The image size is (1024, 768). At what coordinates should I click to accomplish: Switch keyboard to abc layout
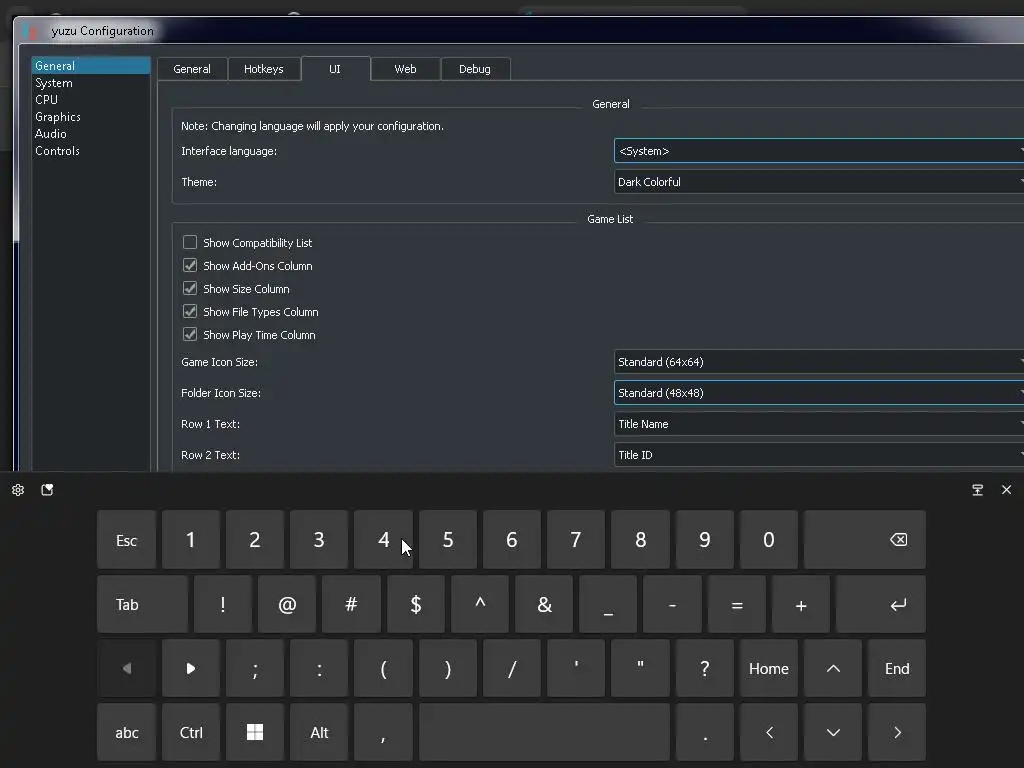pos(127,732)
